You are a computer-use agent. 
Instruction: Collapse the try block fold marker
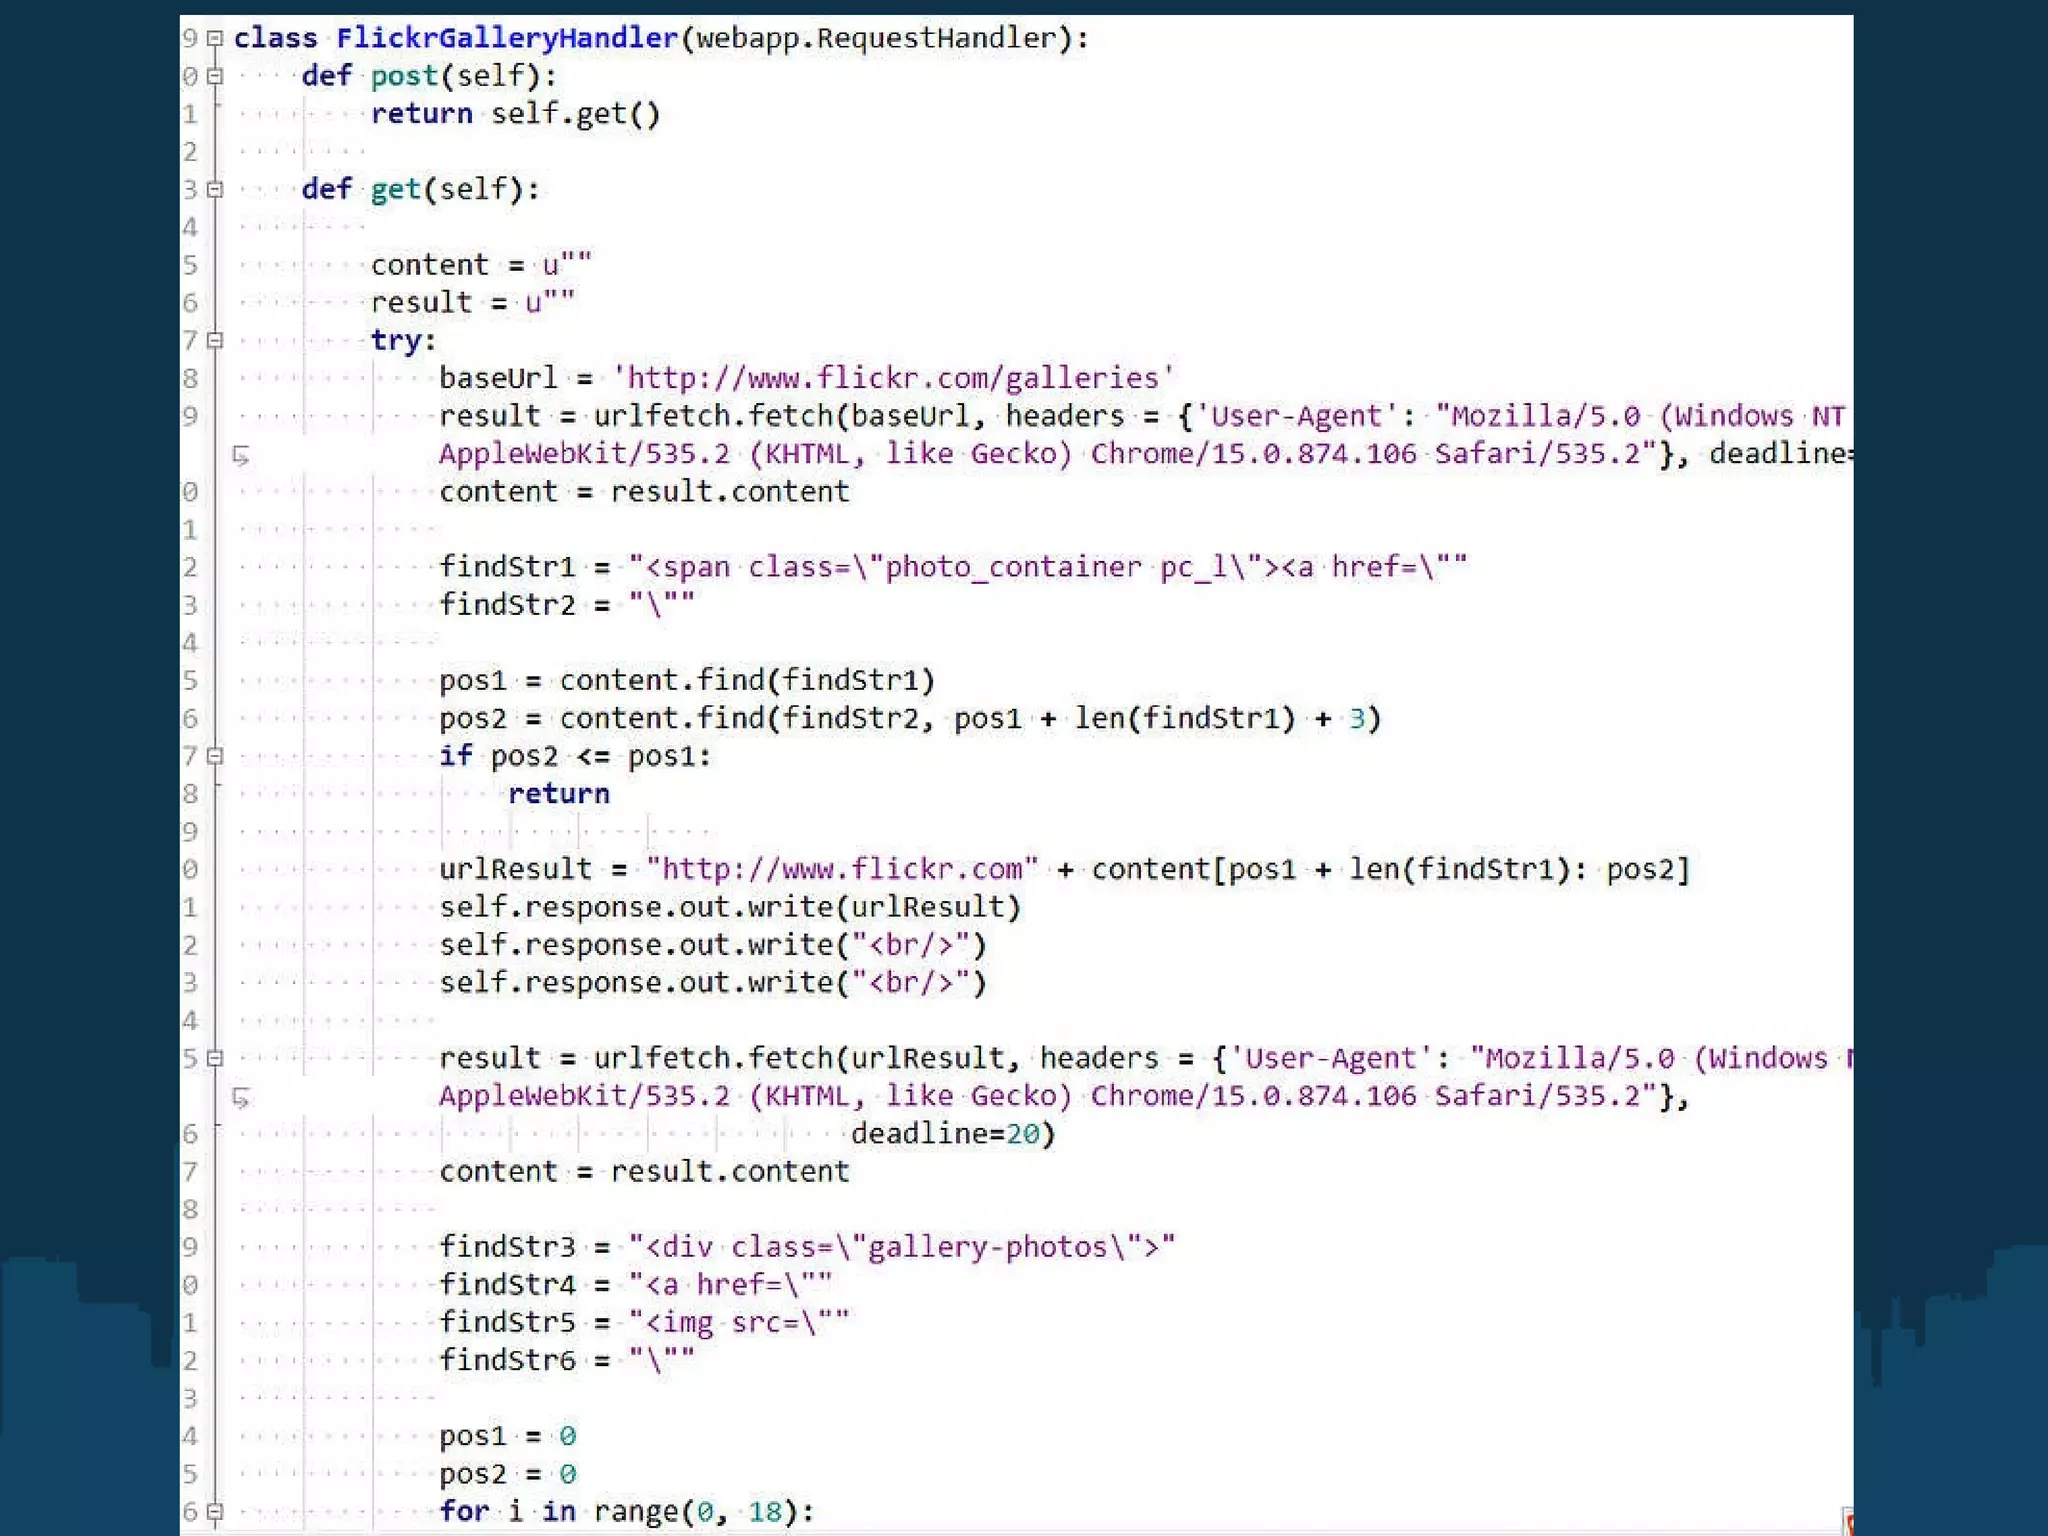click(x=215, y=340)
